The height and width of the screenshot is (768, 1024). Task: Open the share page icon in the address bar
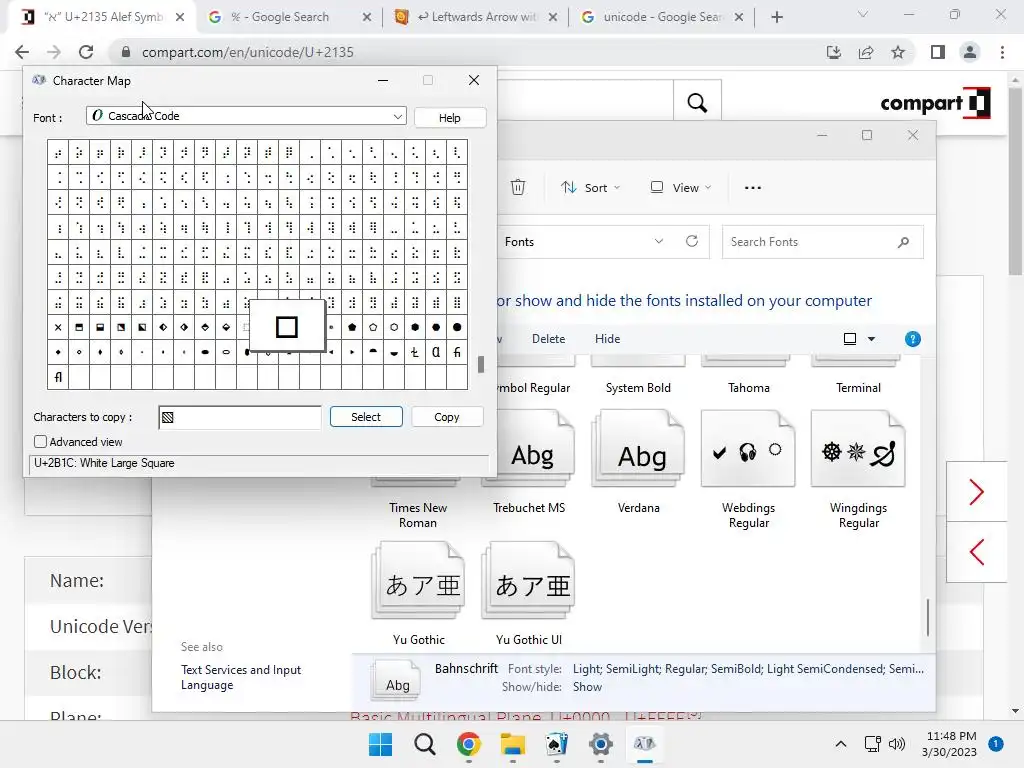click(866, 52)
